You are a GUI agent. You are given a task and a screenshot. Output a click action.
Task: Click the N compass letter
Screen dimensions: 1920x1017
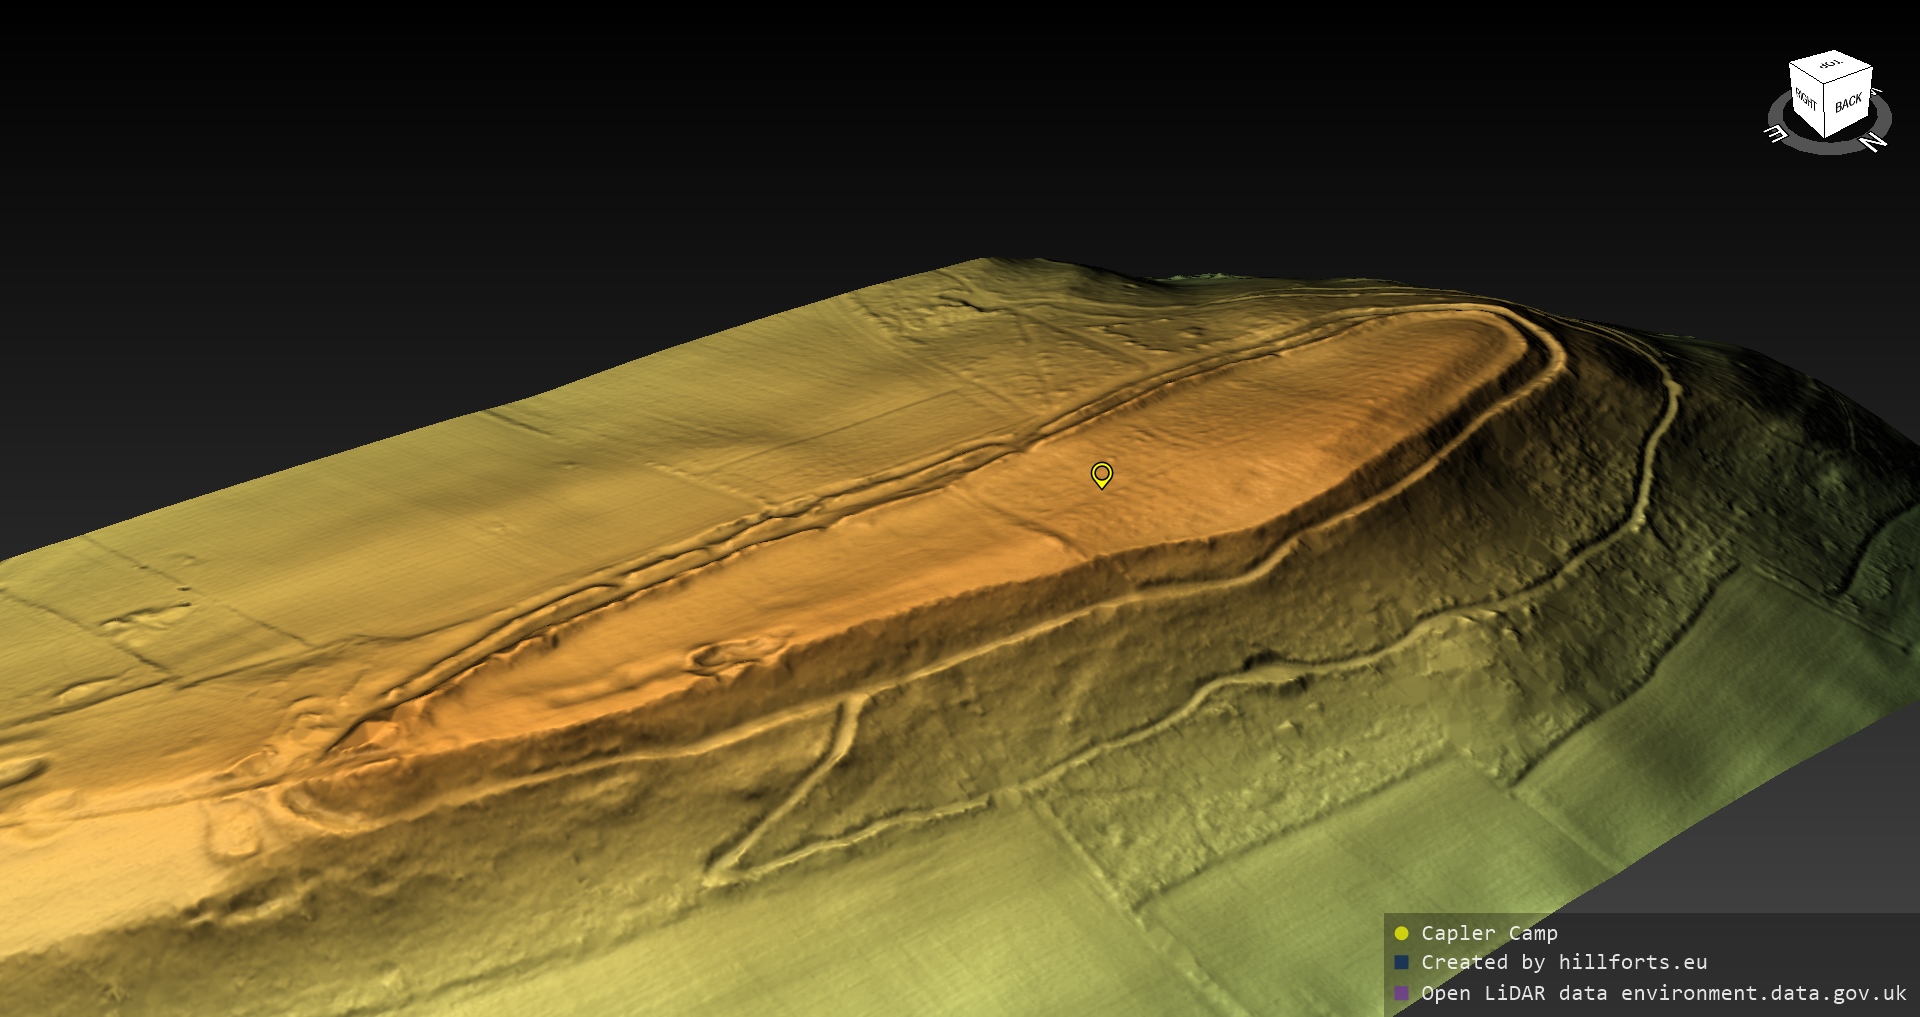(x=1874, y=142)
